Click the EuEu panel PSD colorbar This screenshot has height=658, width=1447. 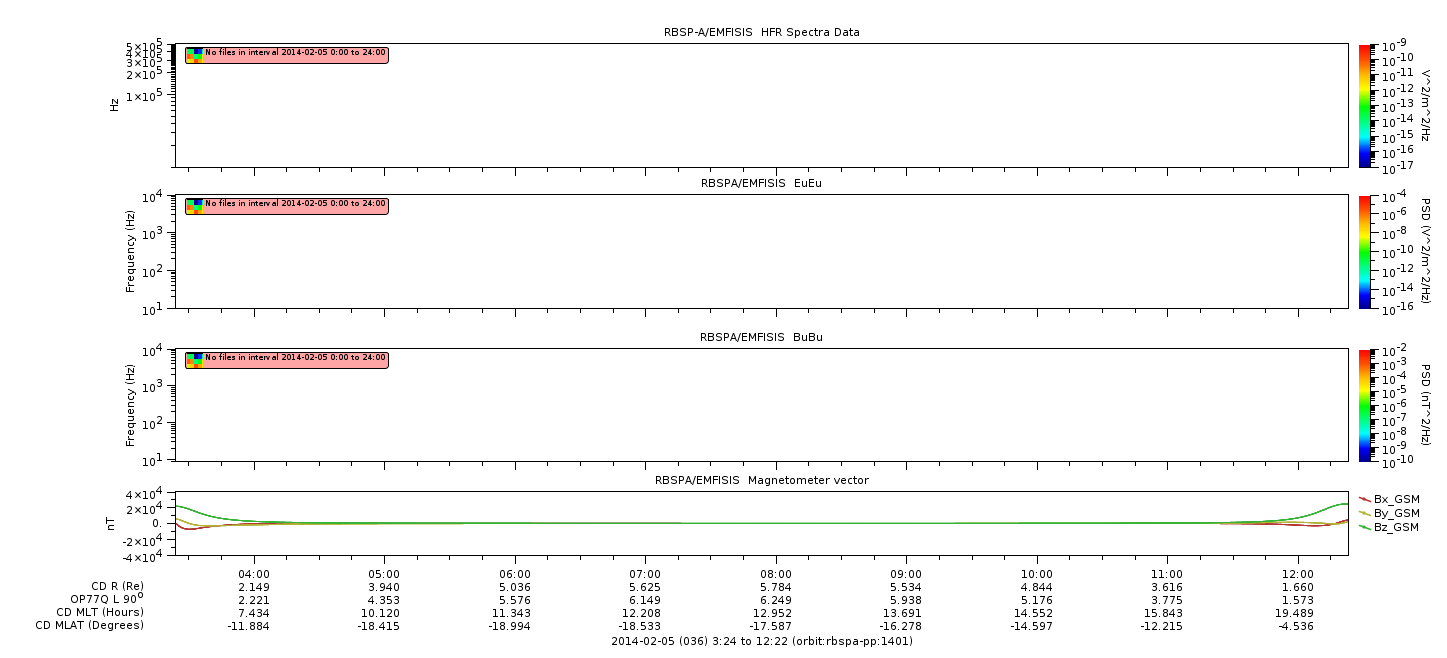click(1366, 251)
